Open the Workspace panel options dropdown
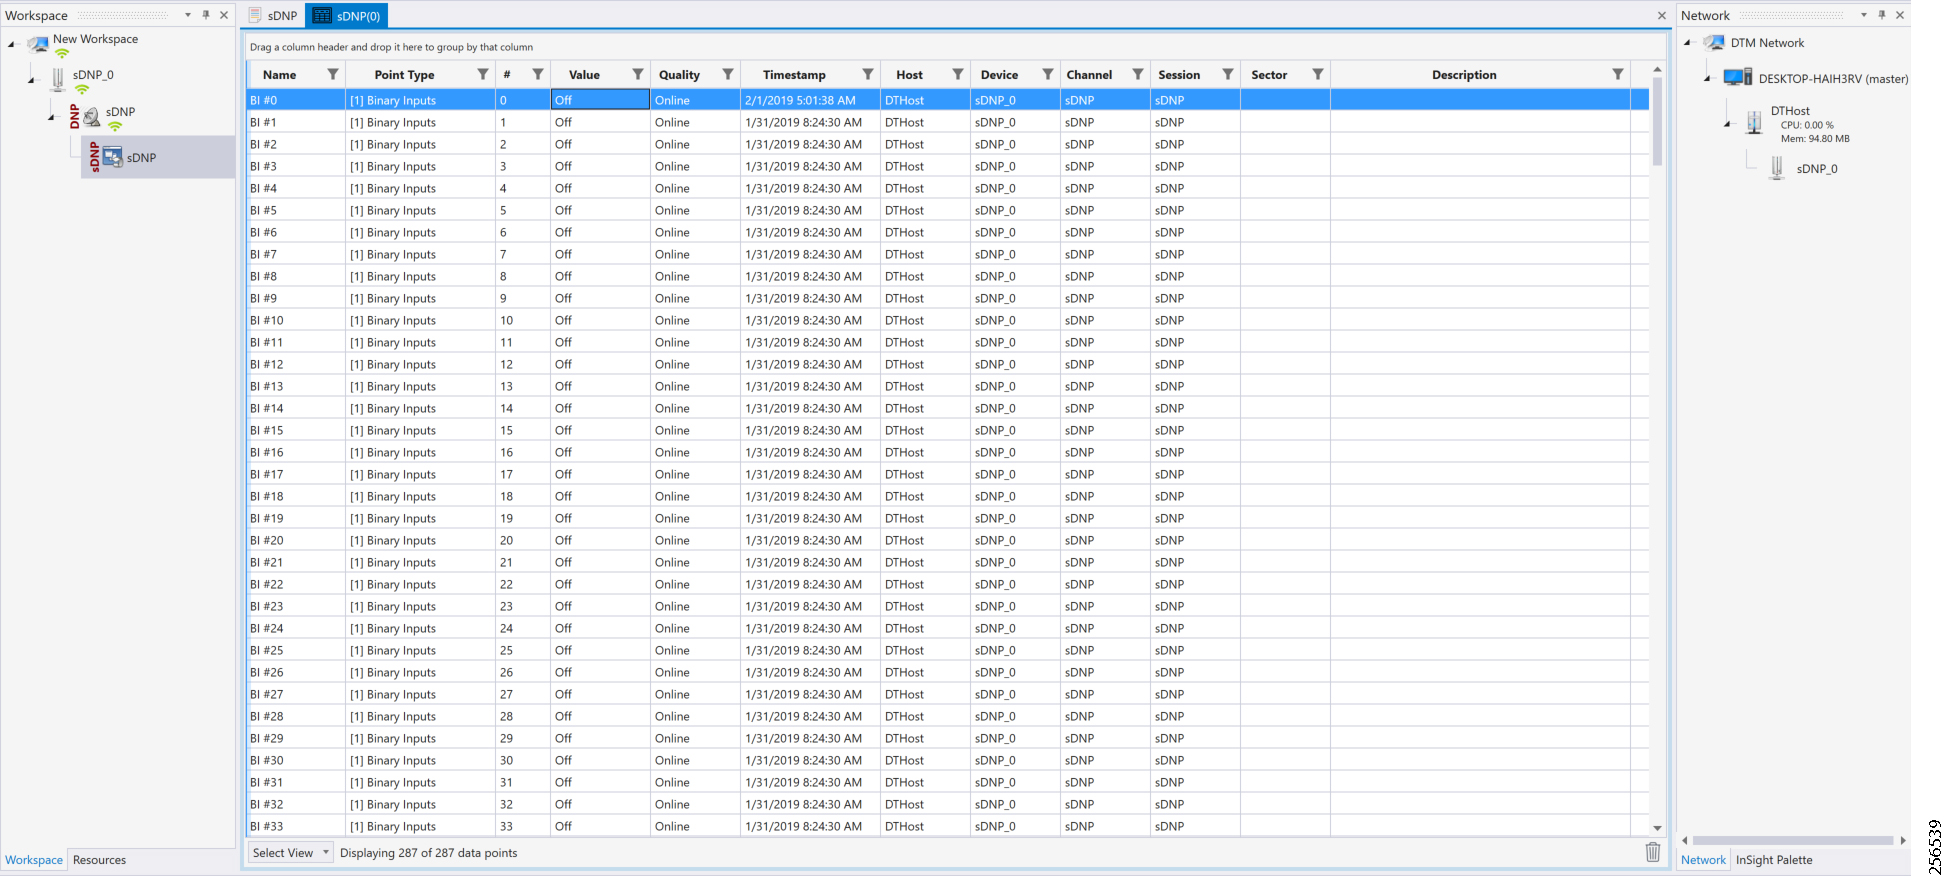This screenshot has width=1945, height=876. 188,15
